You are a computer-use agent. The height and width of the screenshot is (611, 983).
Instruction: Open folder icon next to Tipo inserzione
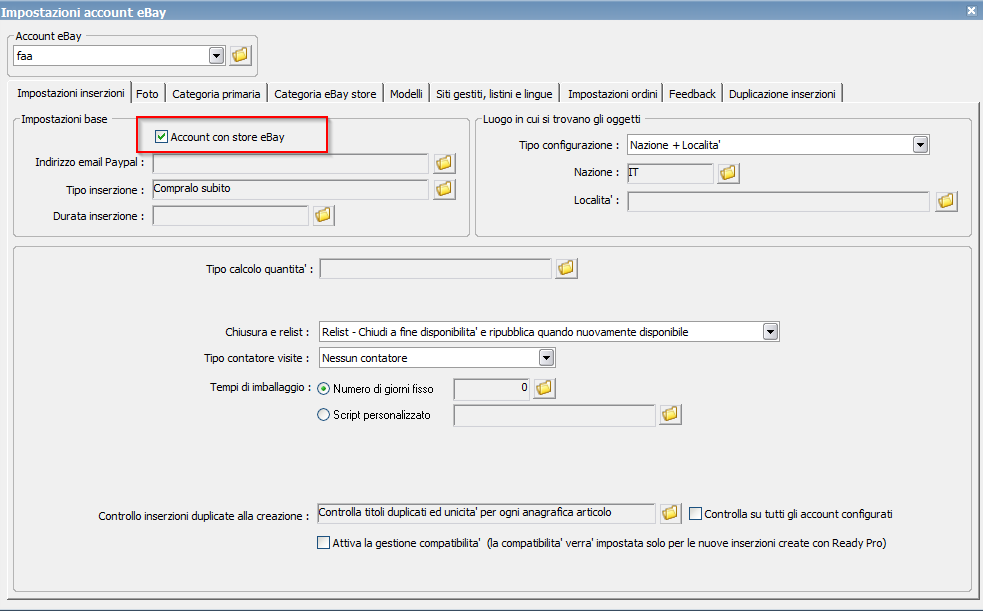tap(444, 189)
